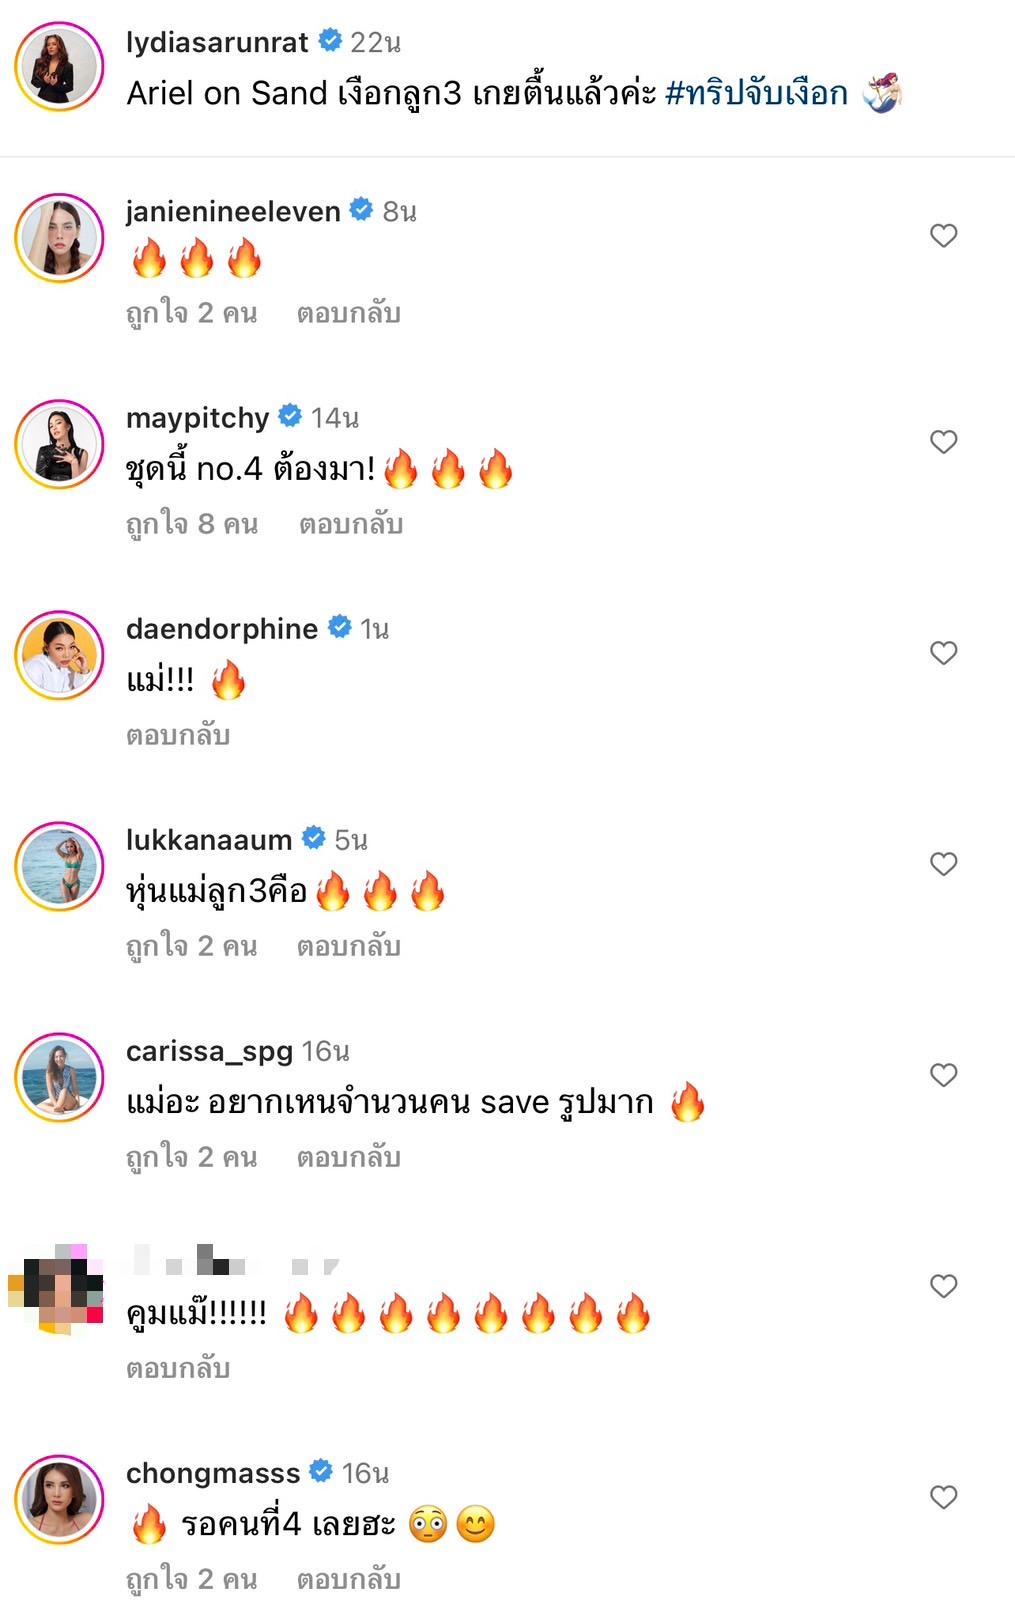The width and height of the screenshot is (1015, 1615).
Task: View likes on maypitchy's comment
Action: click(192, 525)
